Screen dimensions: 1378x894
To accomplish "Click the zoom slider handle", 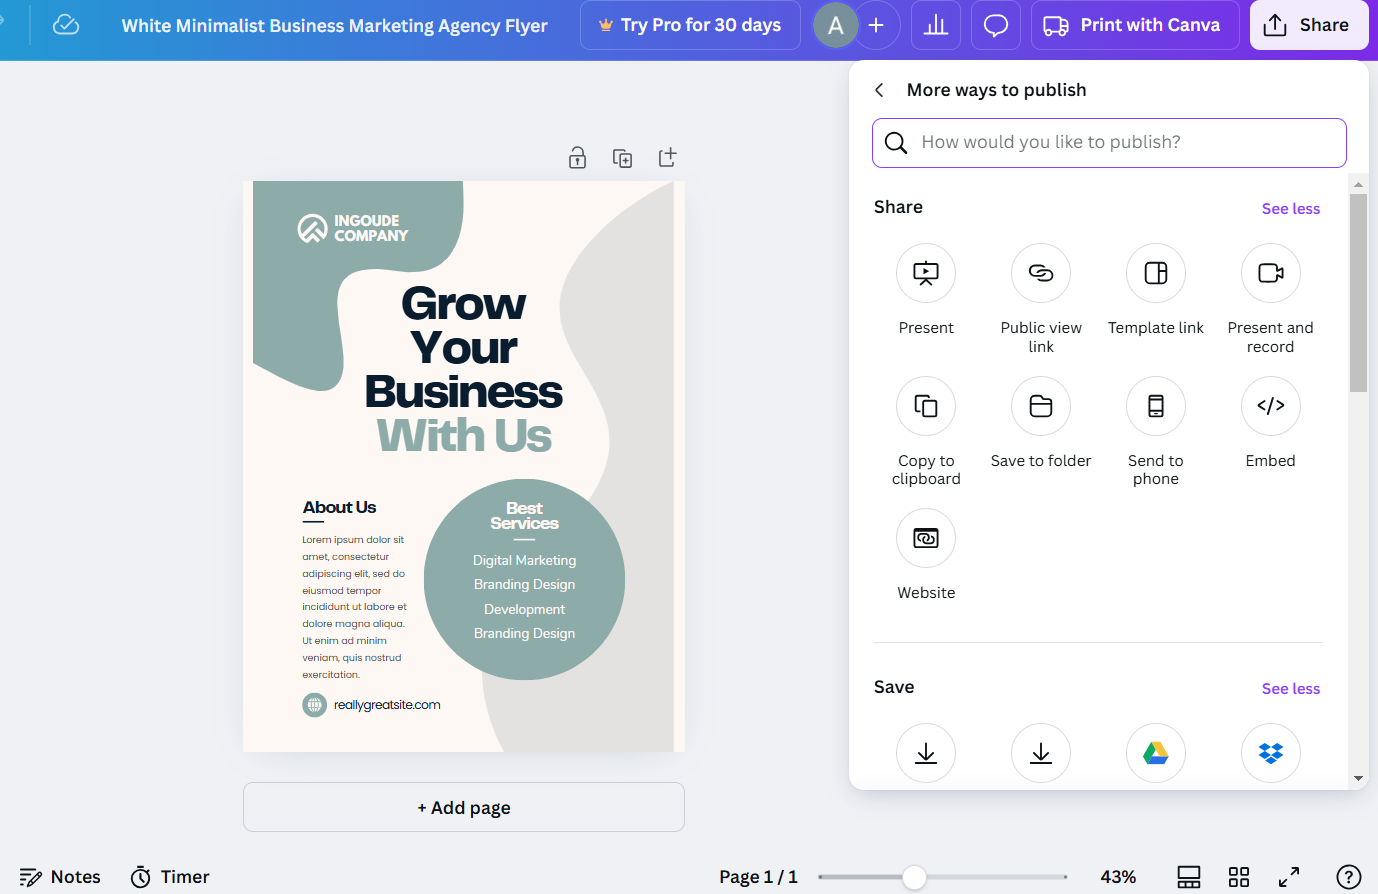I will (914, 877).
